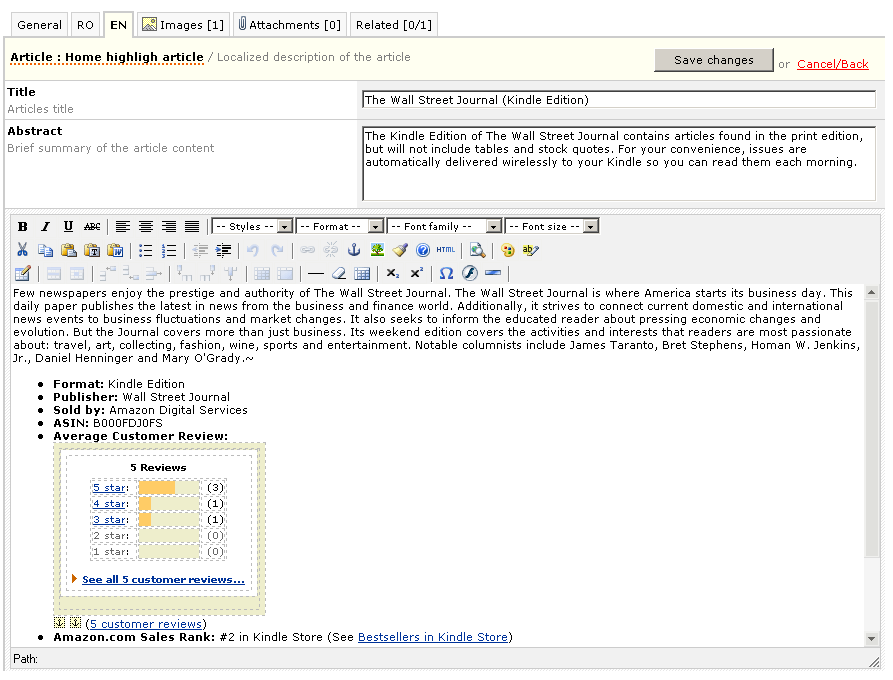Image resolution: width=893 pixels, height=680 pixels.
Task: Insert a link with the chain icon
Action: tap(308, 249)
